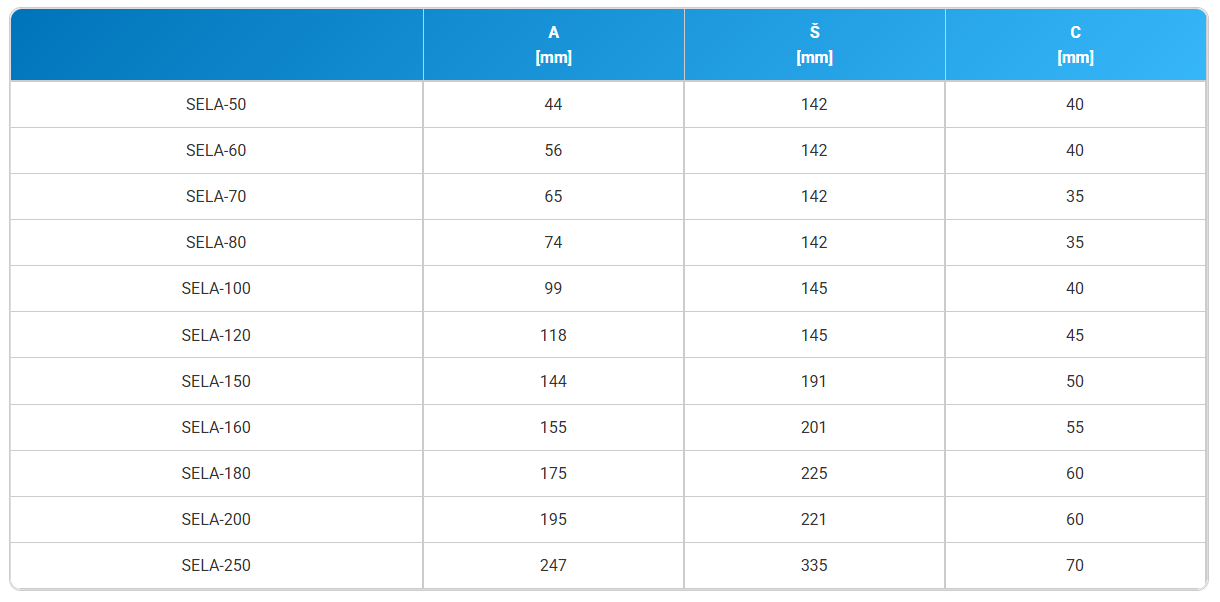Select the SELA-60 product name cell

[216, 150]
